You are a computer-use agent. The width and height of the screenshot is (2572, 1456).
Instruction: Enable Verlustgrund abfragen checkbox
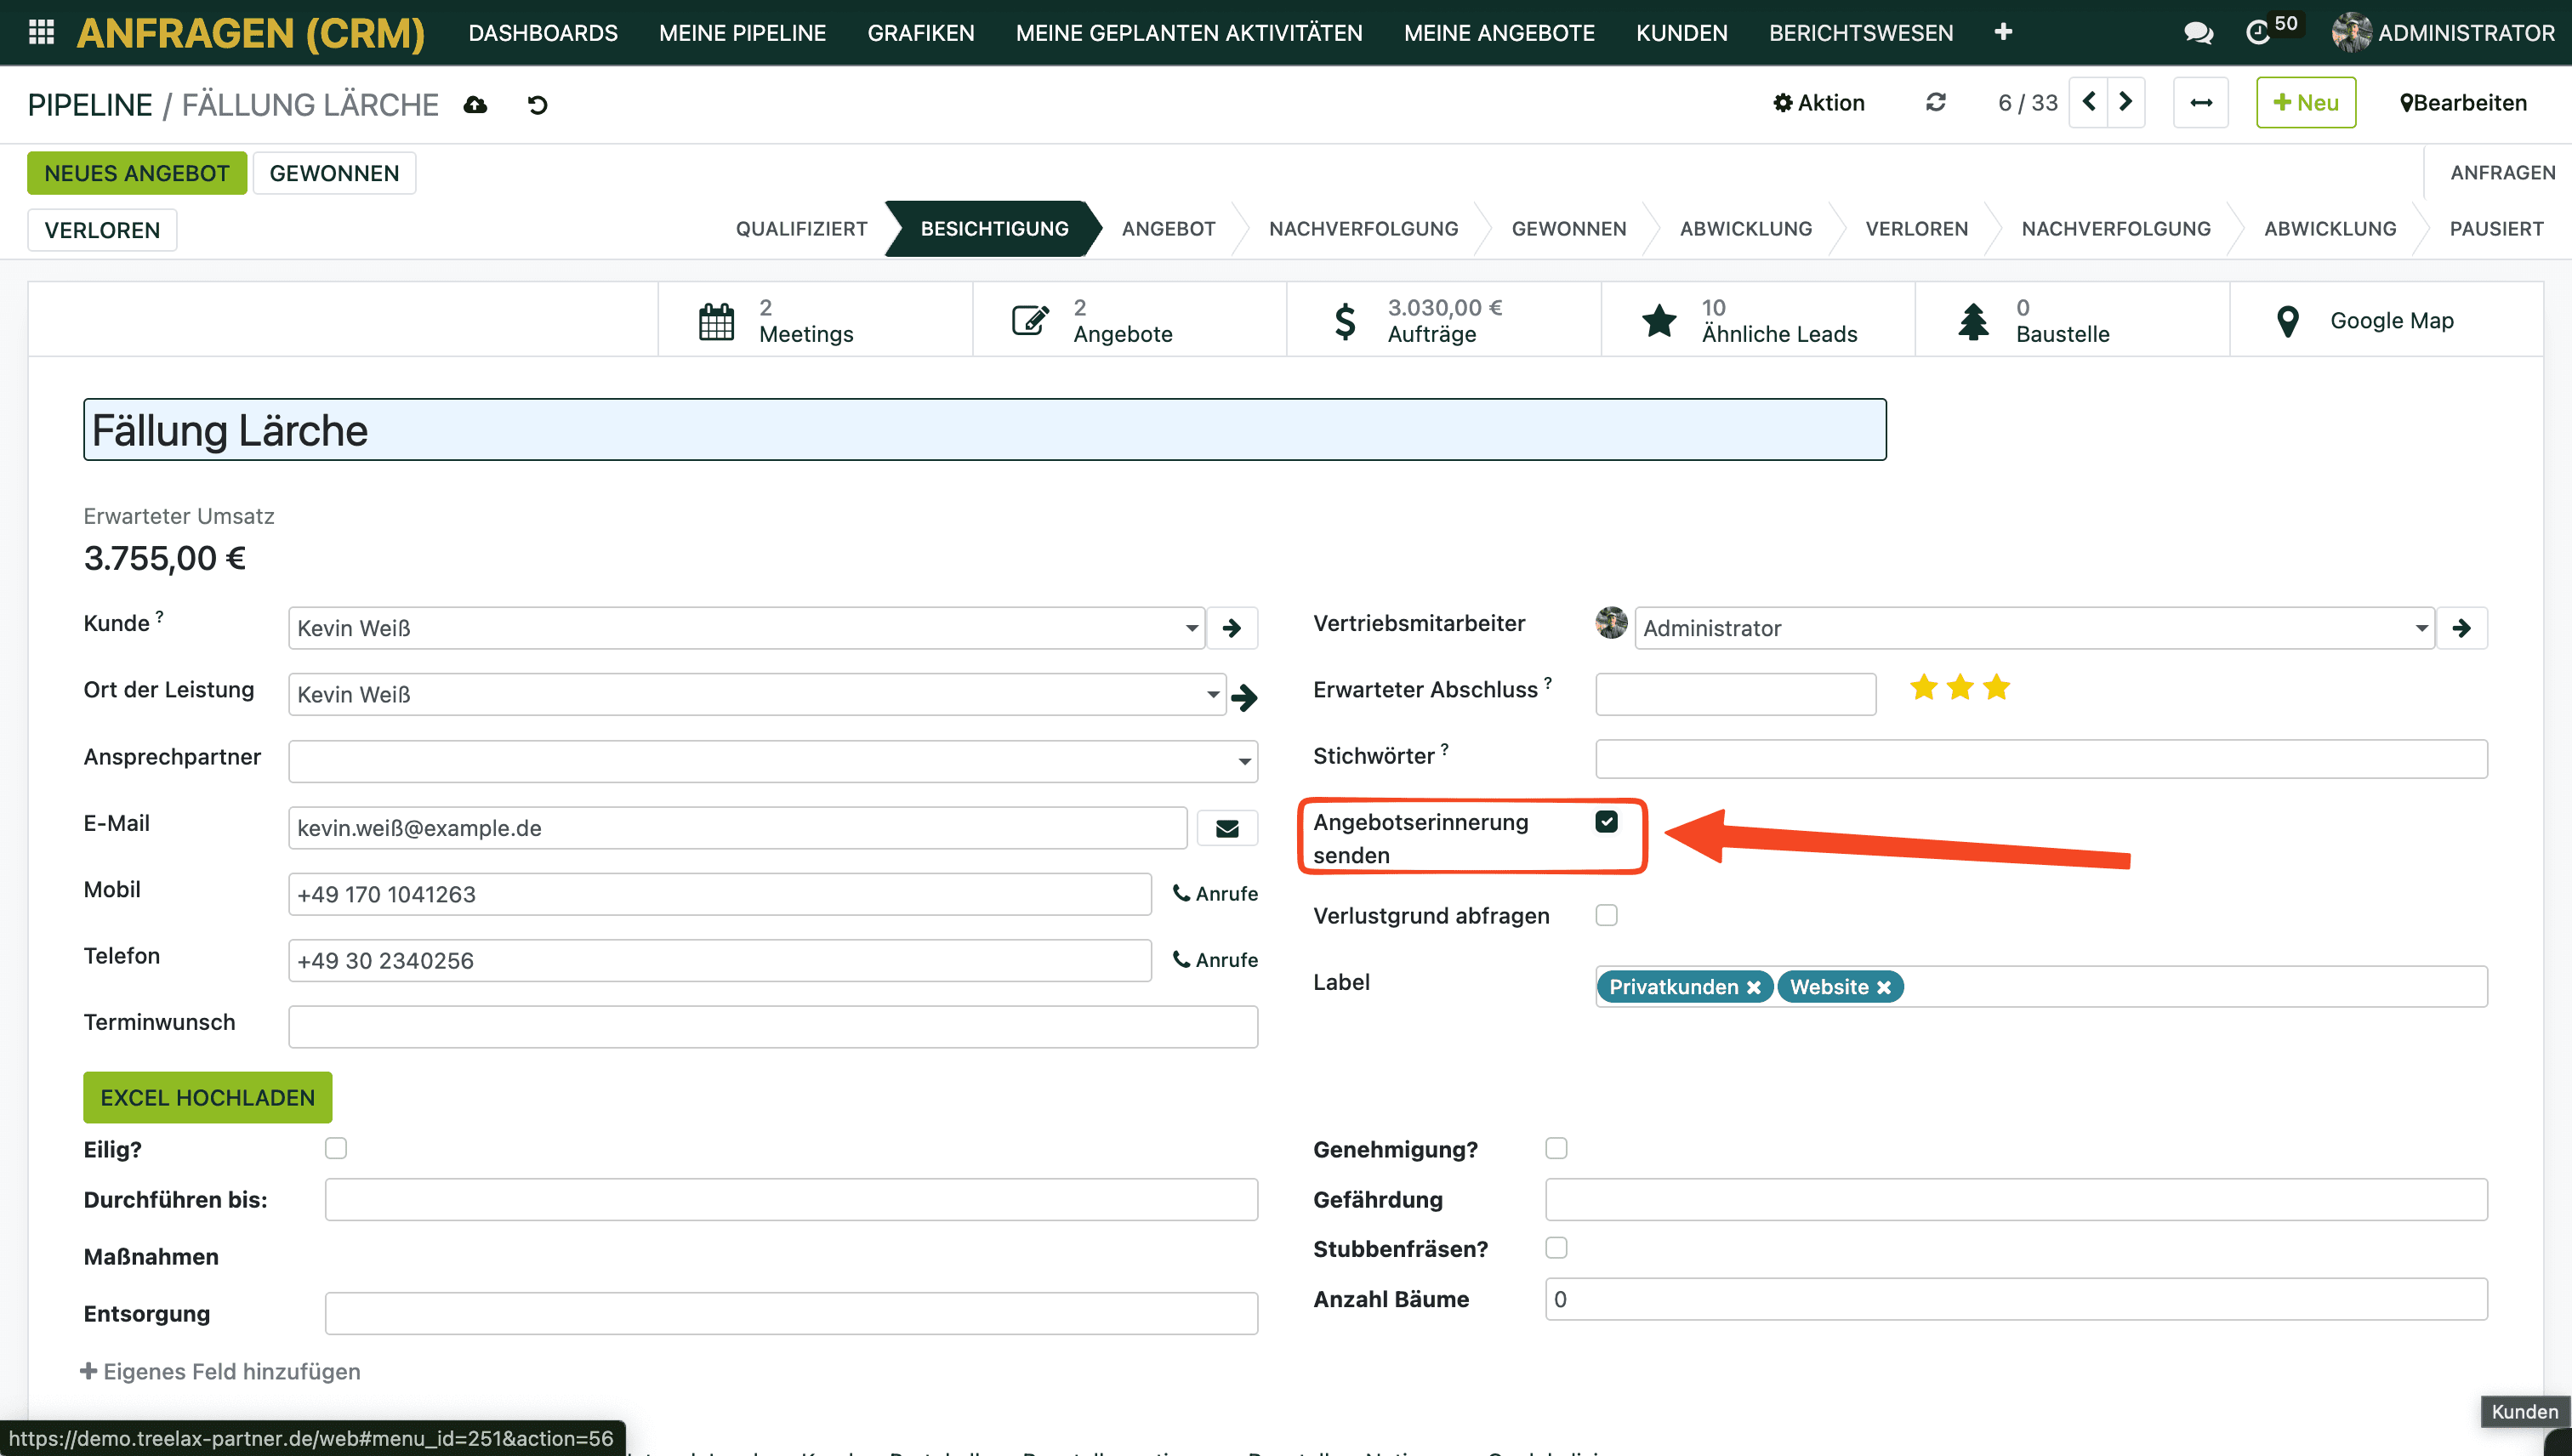[x=1606, y=915]
